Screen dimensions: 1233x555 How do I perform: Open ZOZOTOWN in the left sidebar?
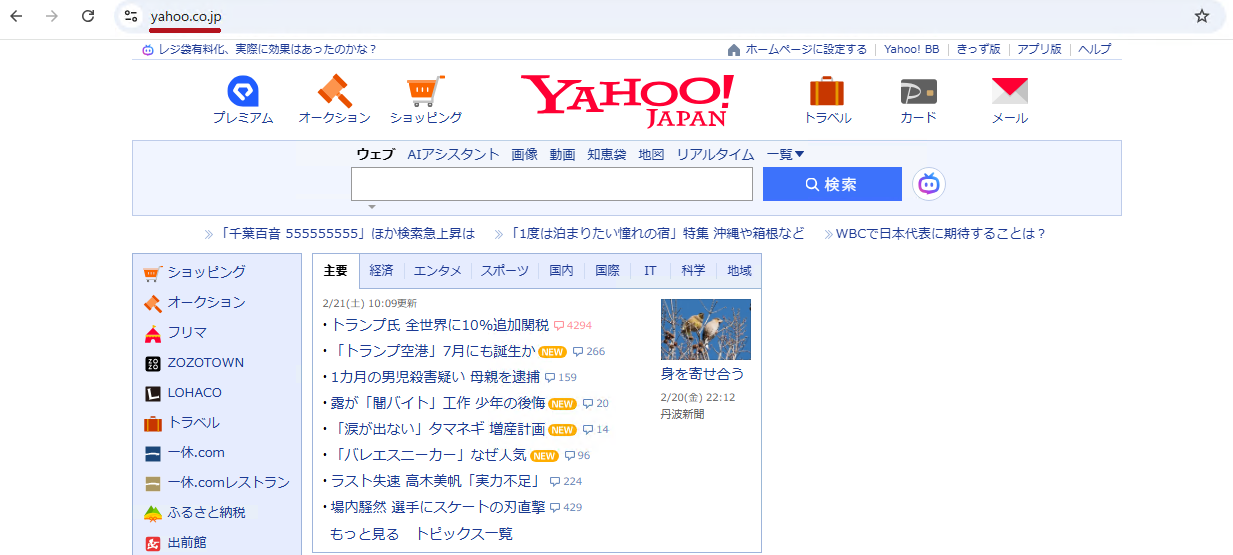click(x=205, y=362)
